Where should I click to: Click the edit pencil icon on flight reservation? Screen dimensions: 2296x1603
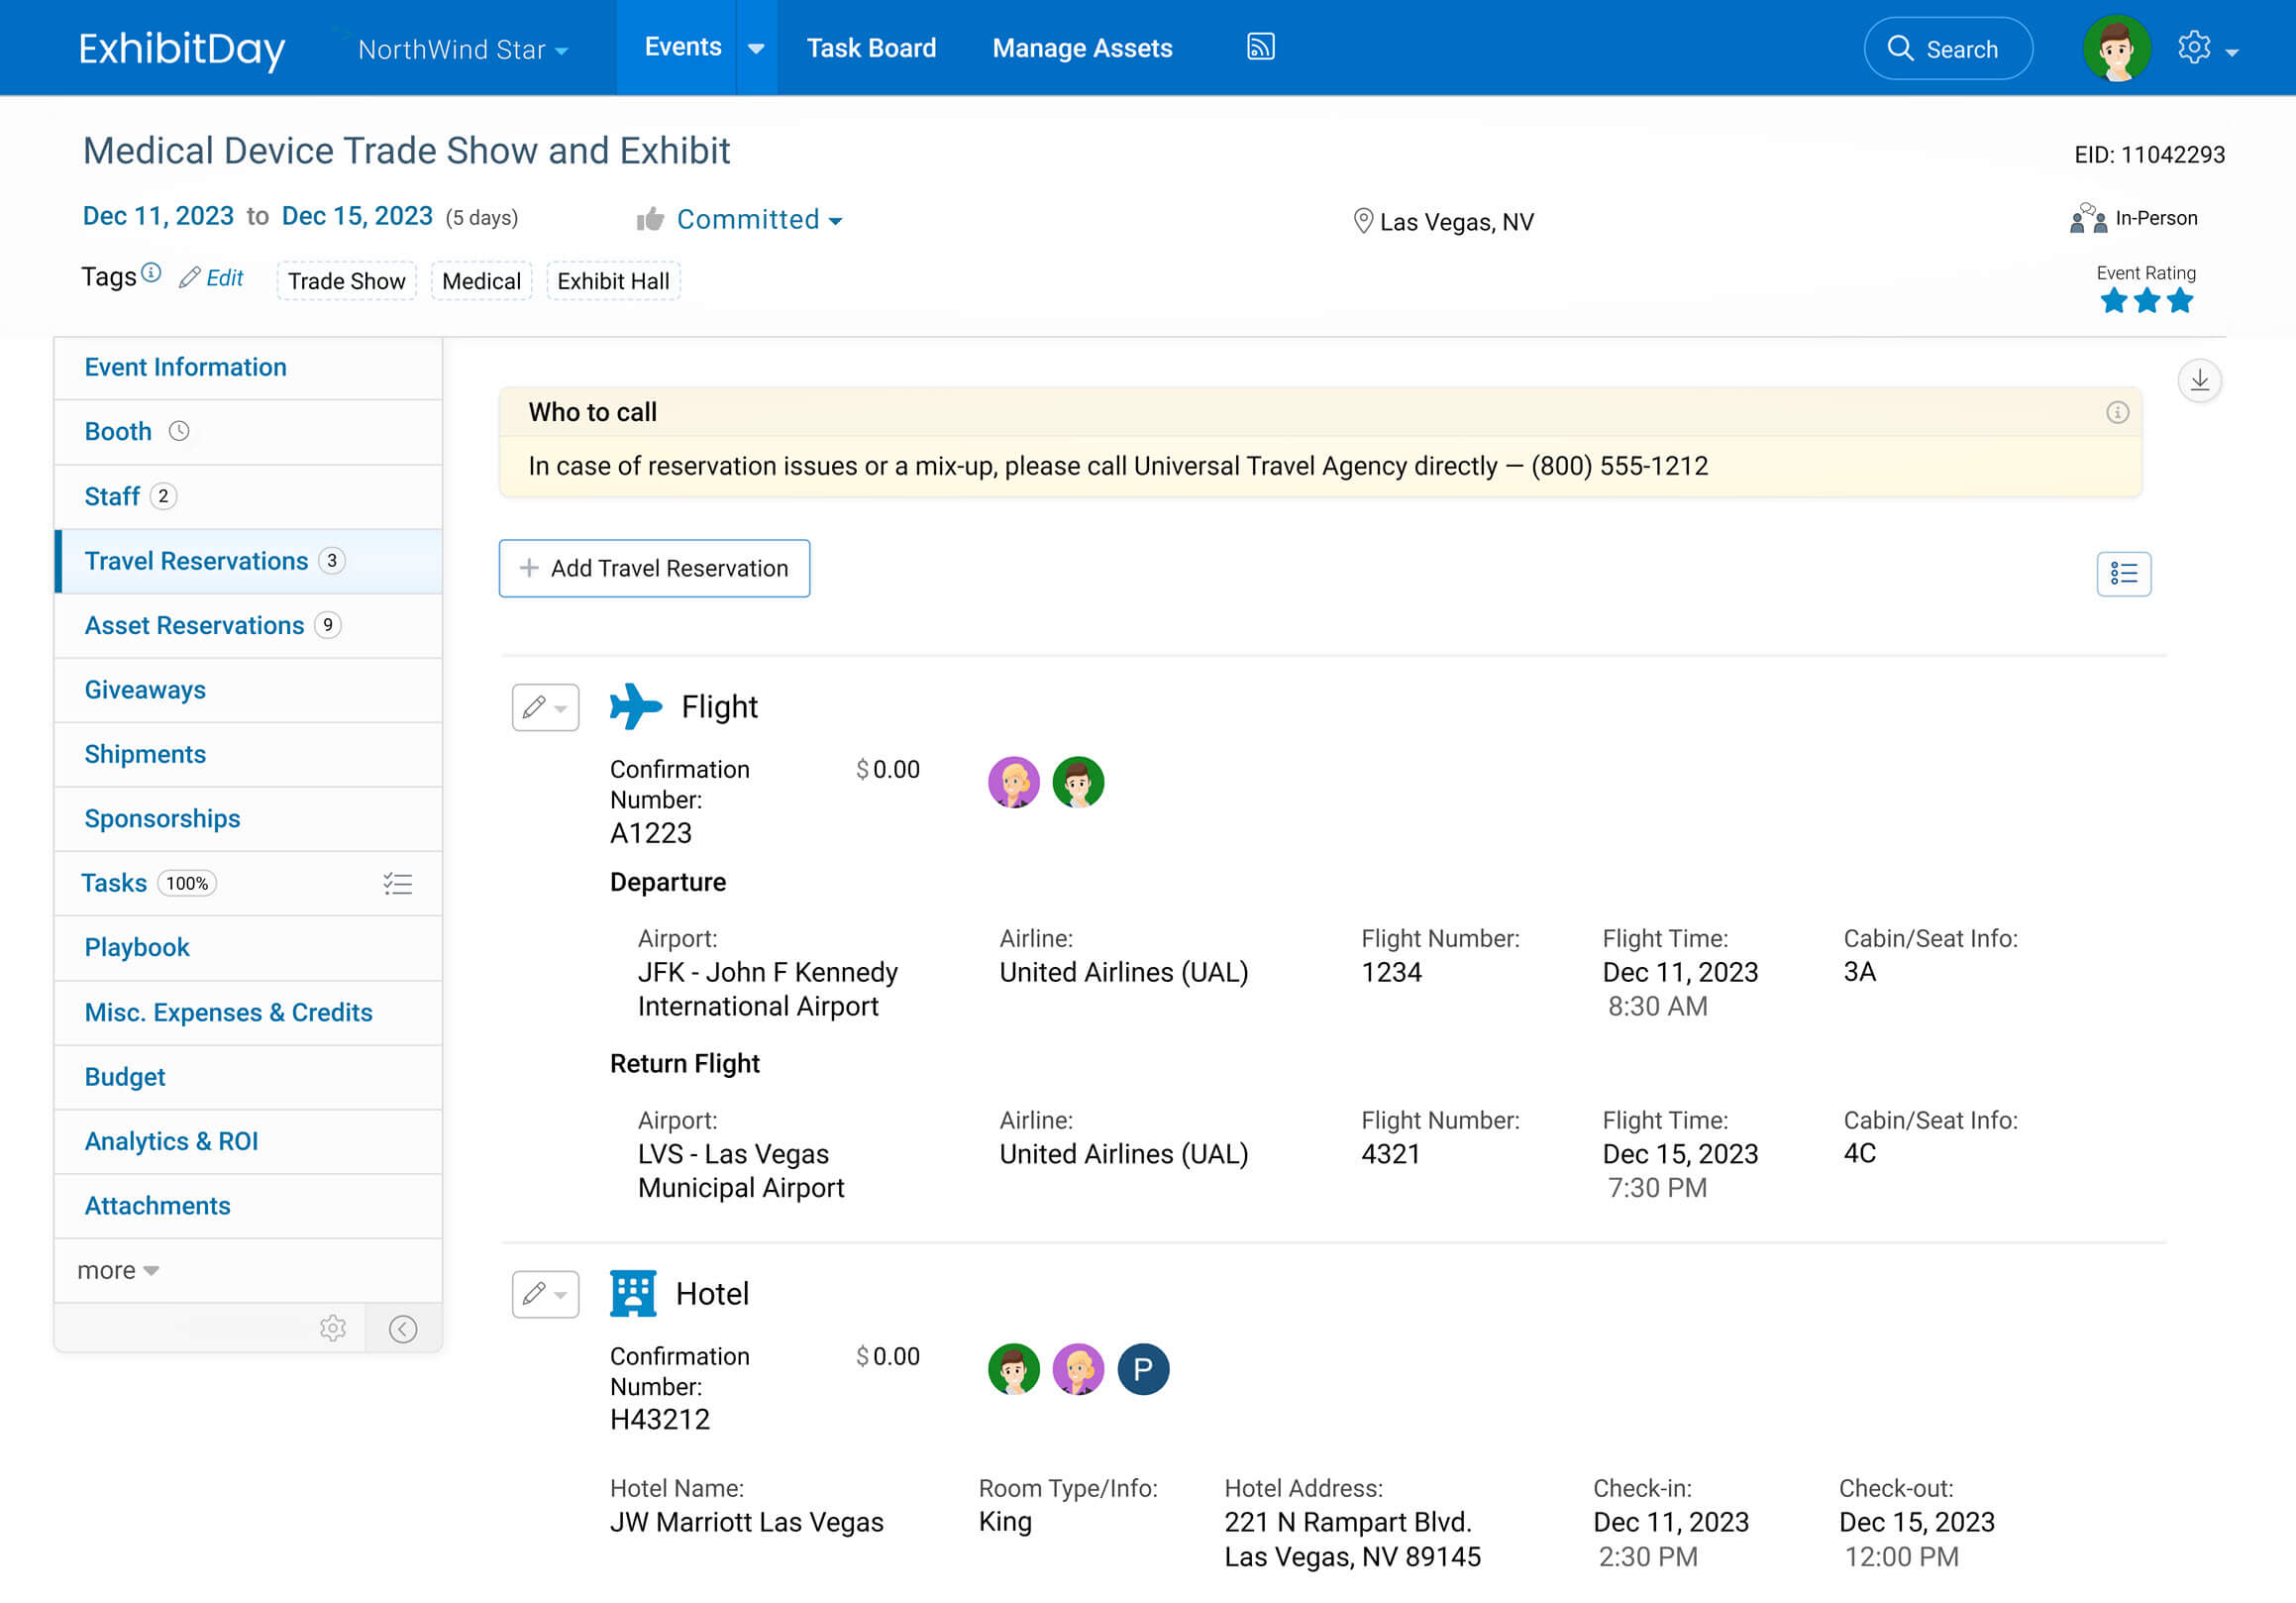point(536,706)
